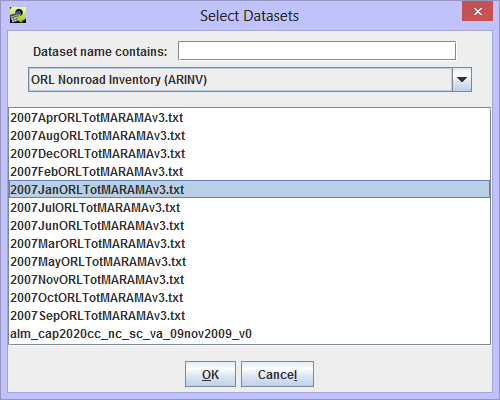Click the ORL Nonroad Inventory (ARINV) combo box
Image resolution: width=500 pixels, height=400 pixels.
(250, 79)
